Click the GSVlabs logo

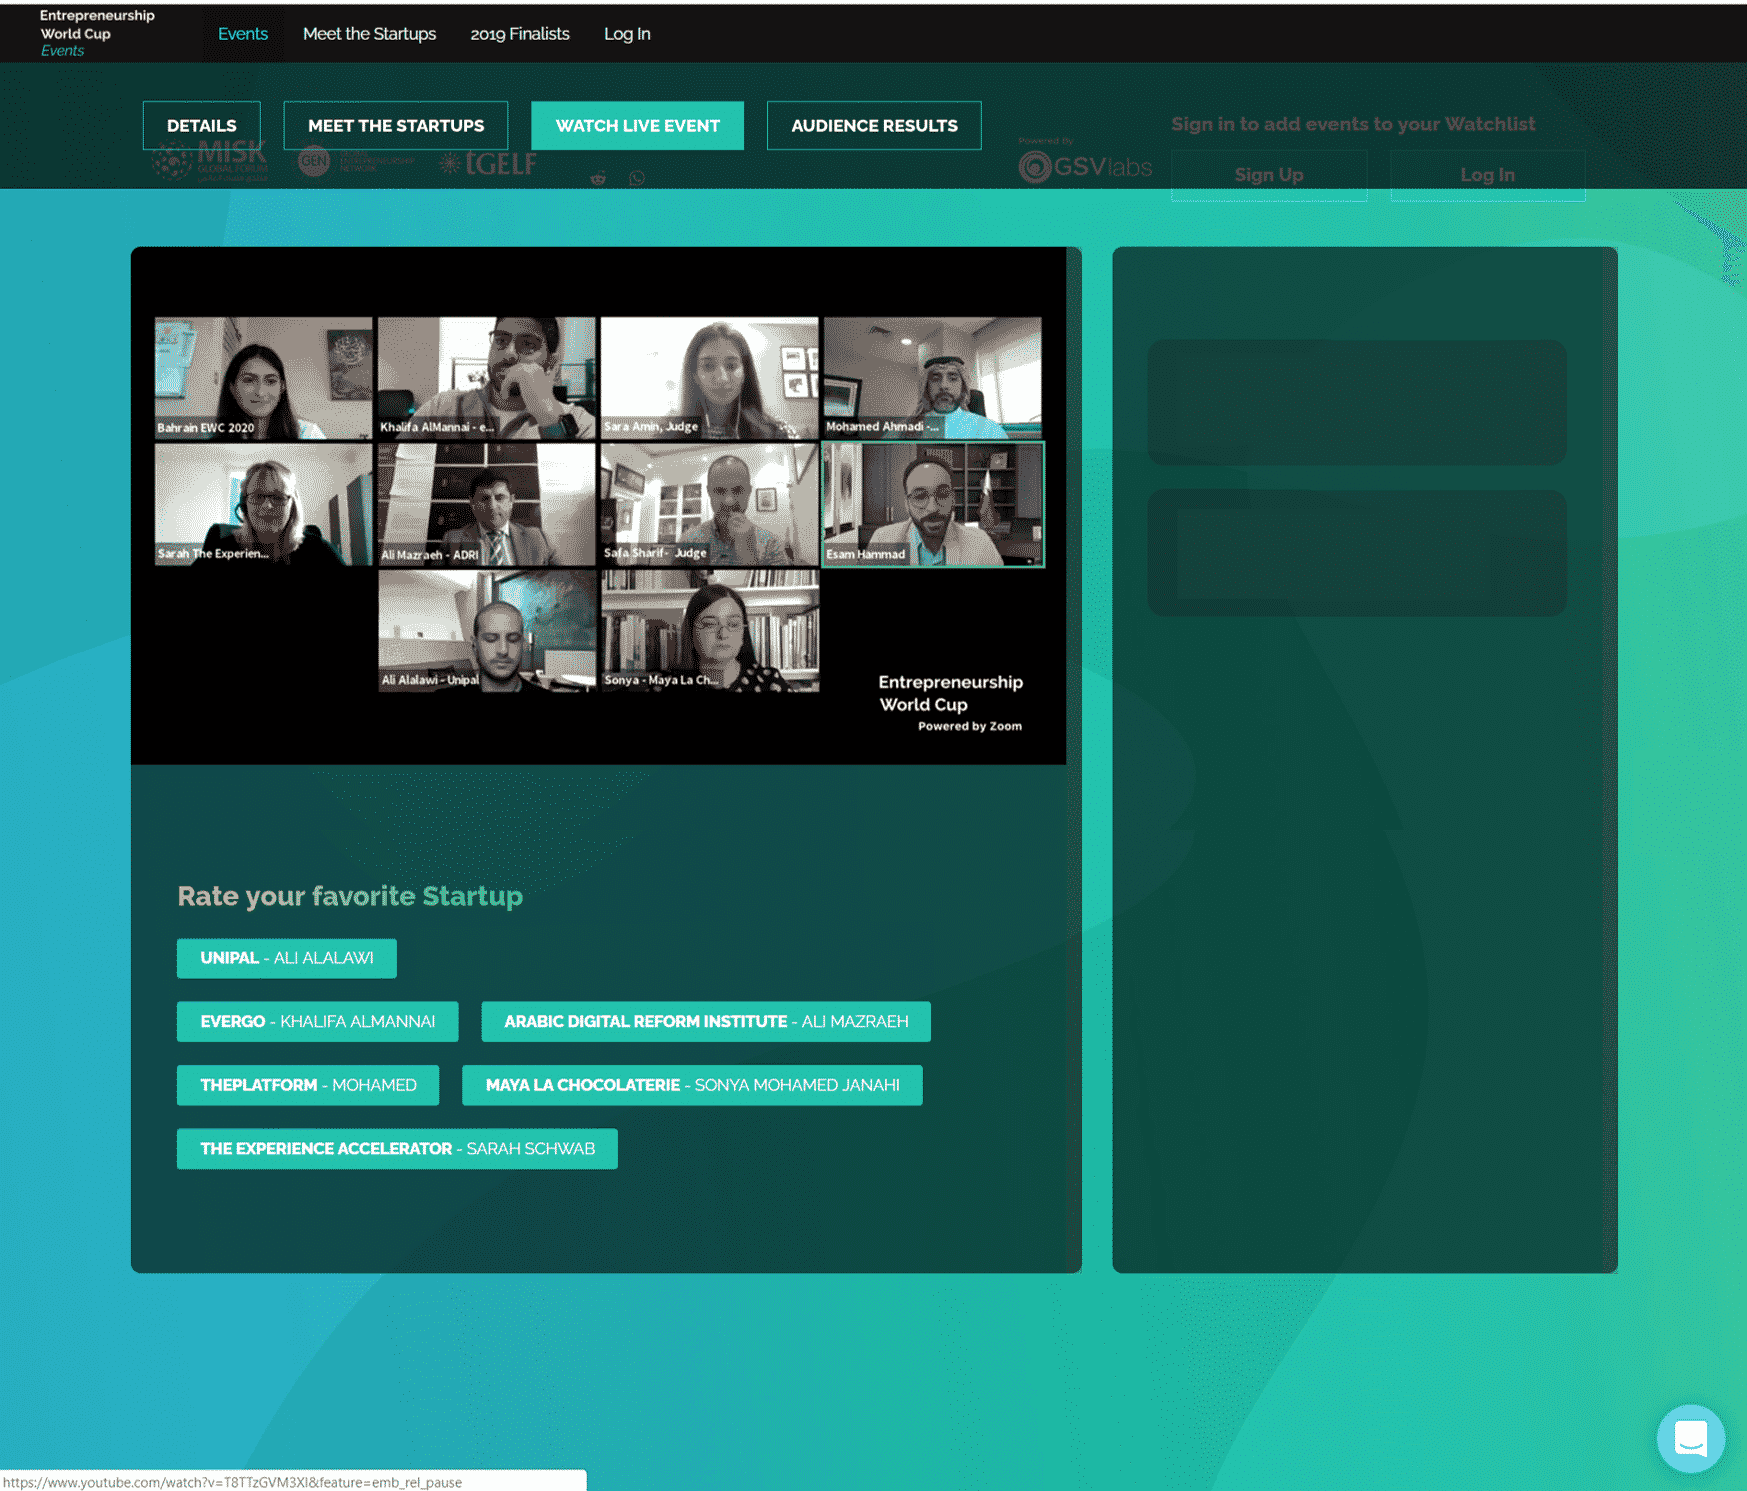[1085, 166]
